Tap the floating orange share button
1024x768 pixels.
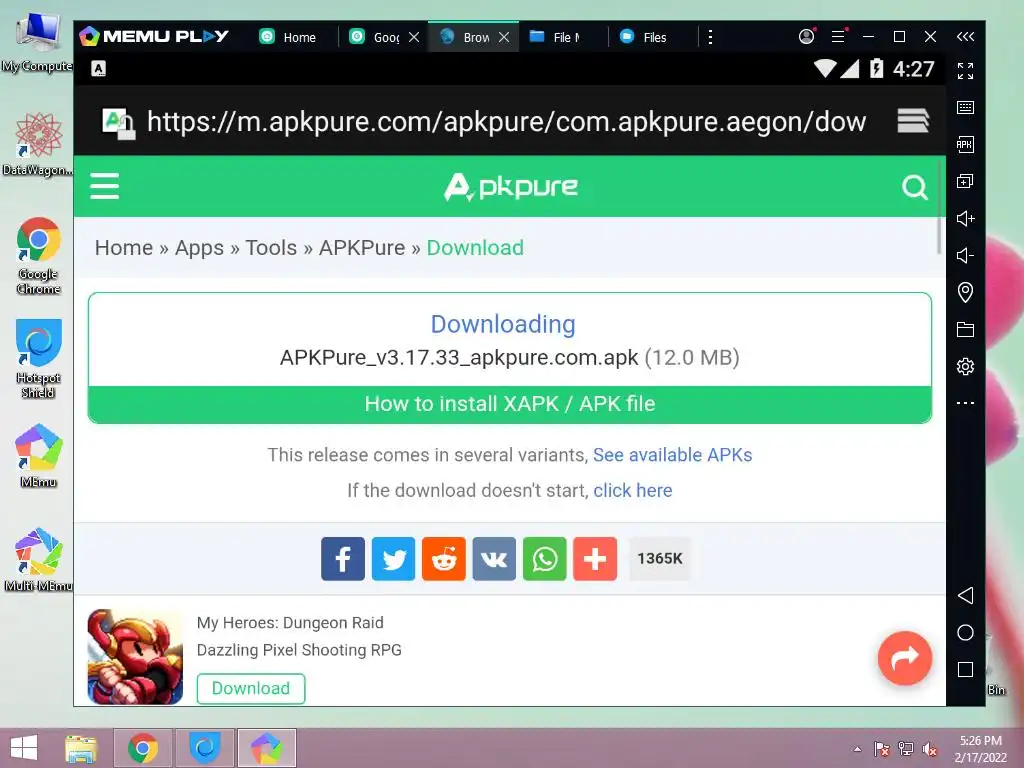pos(904,658)
